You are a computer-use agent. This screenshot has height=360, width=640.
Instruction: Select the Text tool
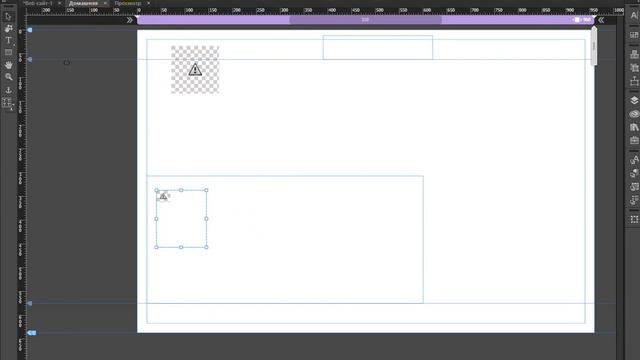coord(8,40)
